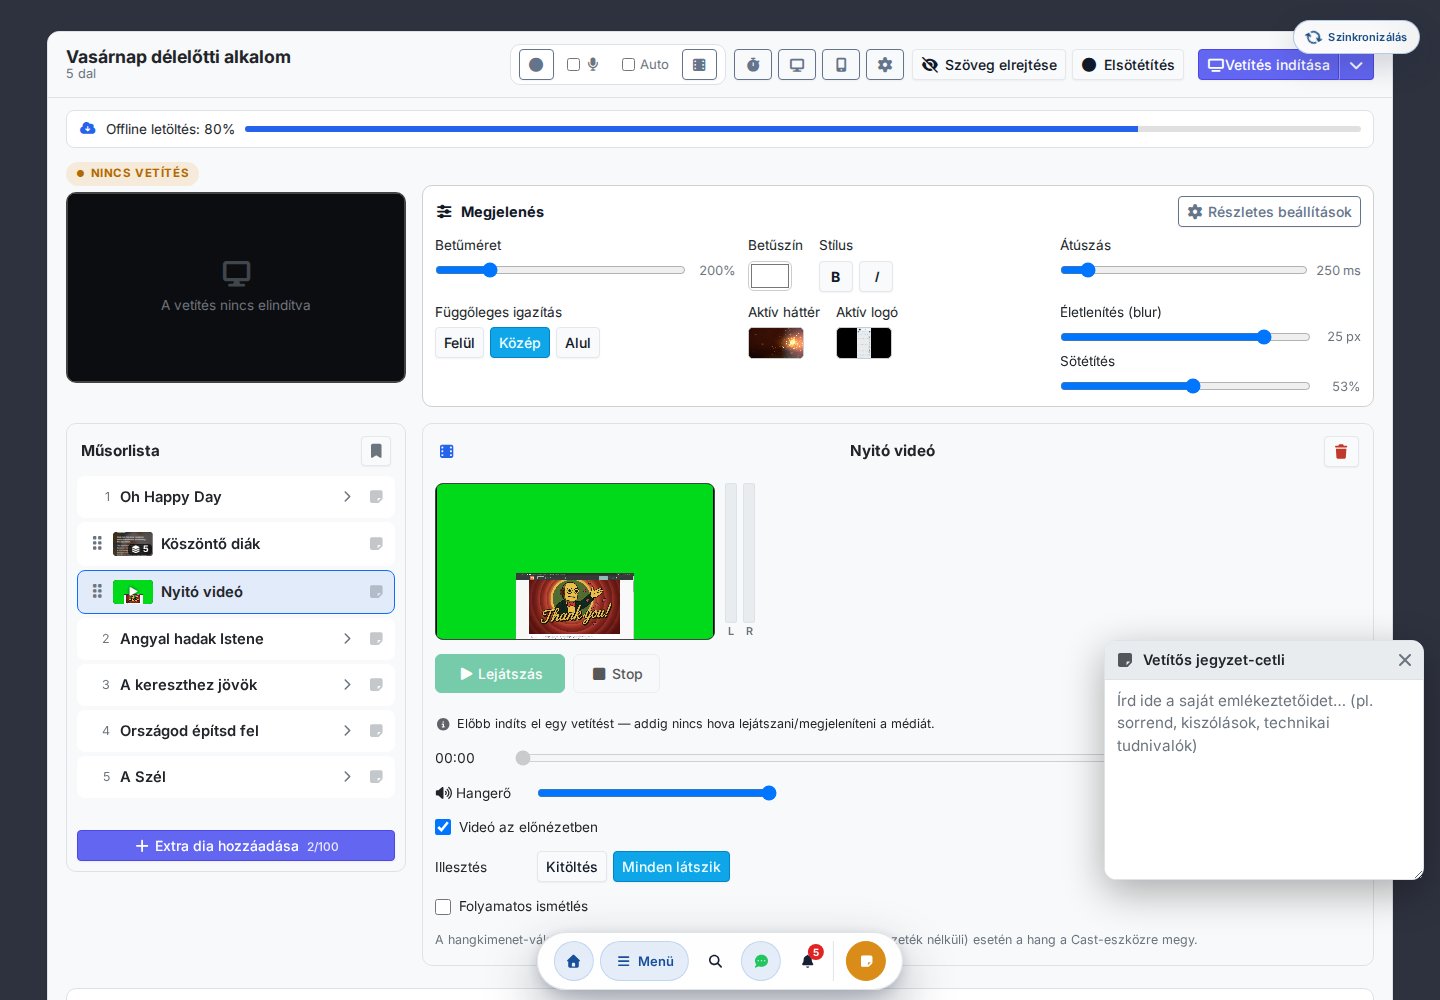Click the mobile device toolbar icon
The image size is (1440, 1000).
point(841,65)
